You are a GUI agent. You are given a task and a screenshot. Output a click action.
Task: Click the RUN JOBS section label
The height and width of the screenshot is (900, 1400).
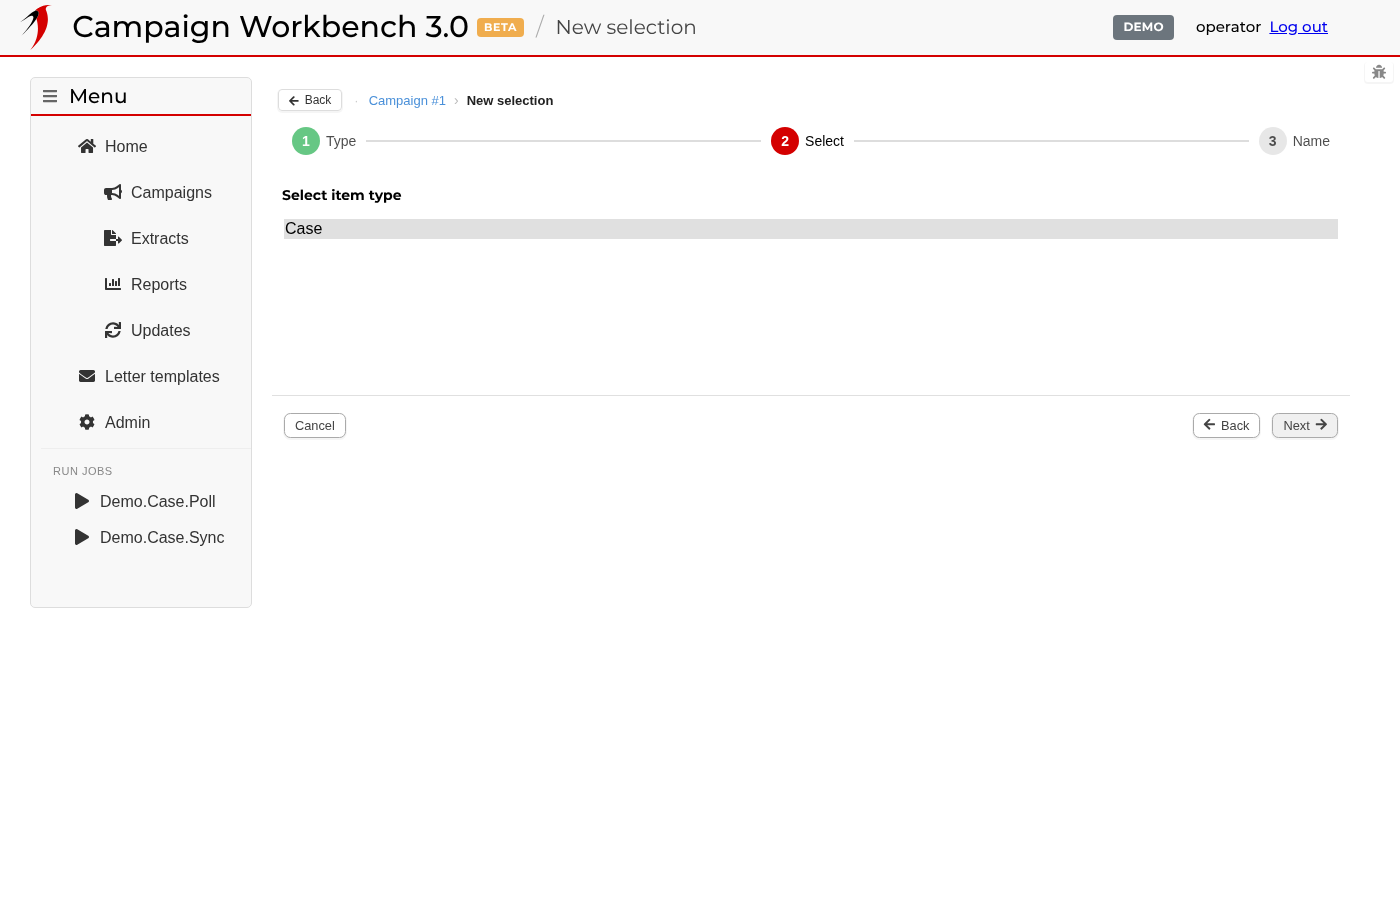coord(83,471)
